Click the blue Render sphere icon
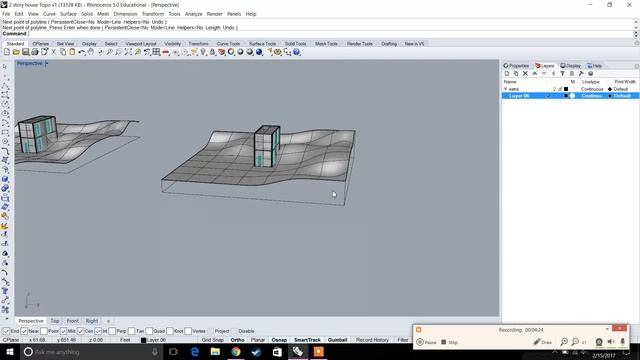Image resolution: width=640 pixels, height=360 pixels. tap(259, 52)
